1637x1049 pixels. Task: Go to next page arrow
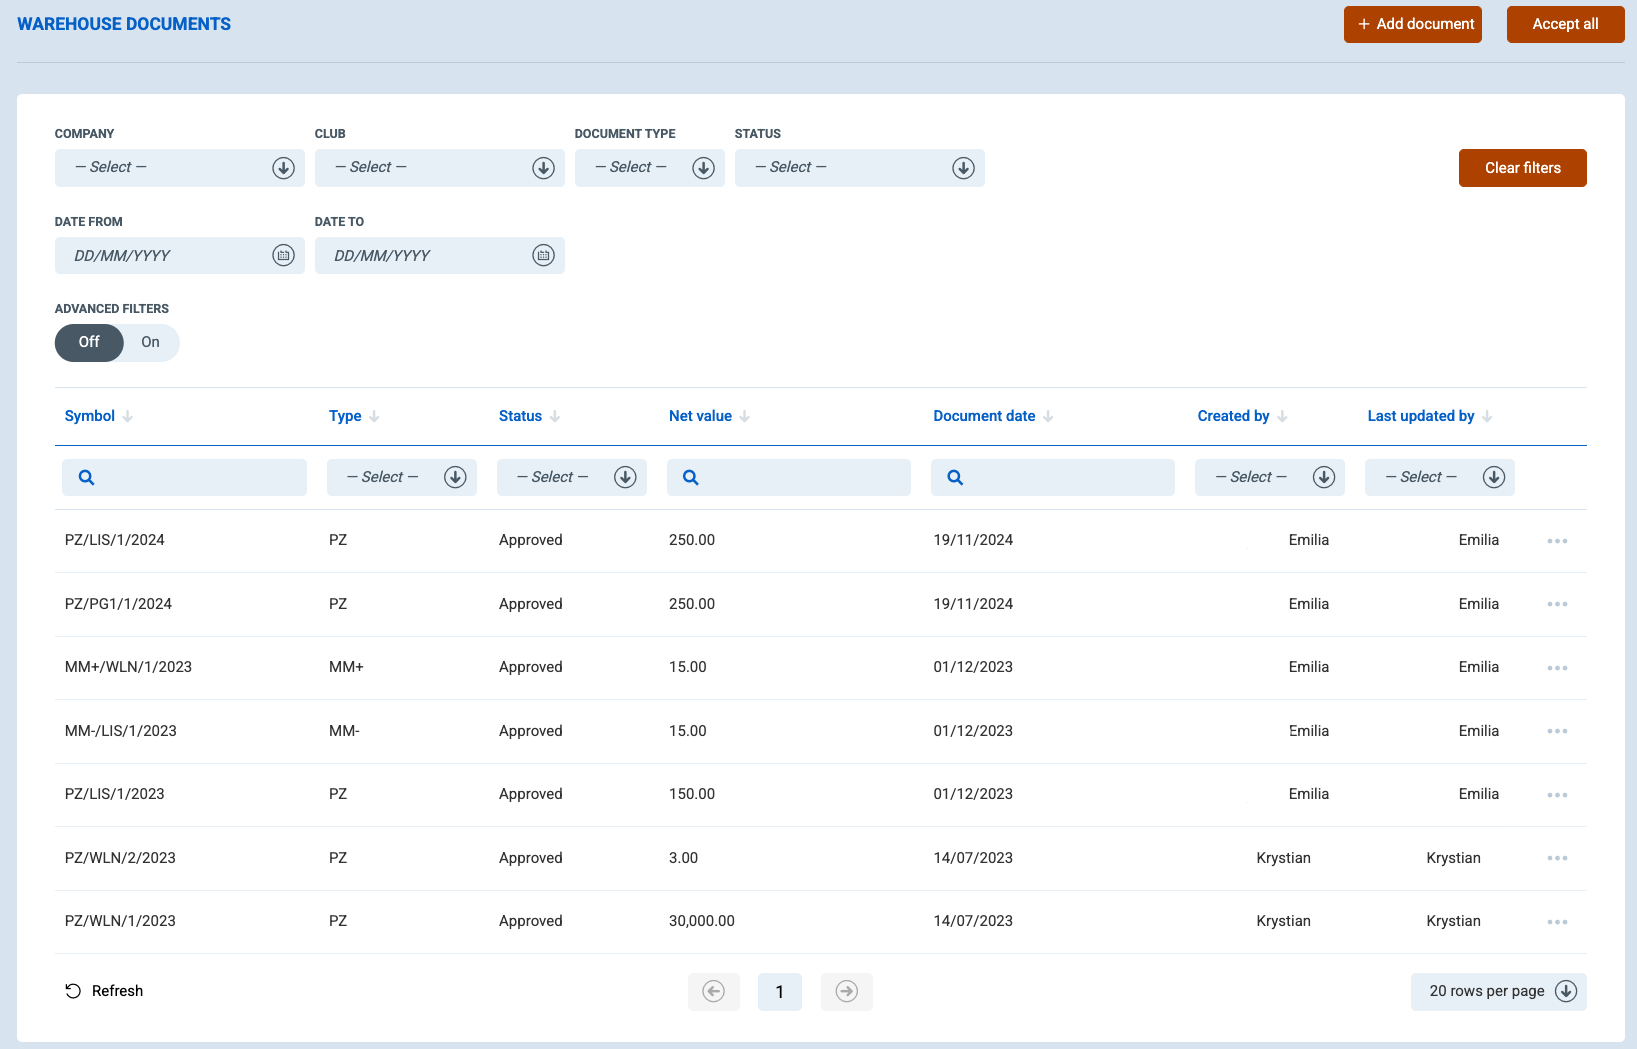pyautogui.click(x=847, y=992)
